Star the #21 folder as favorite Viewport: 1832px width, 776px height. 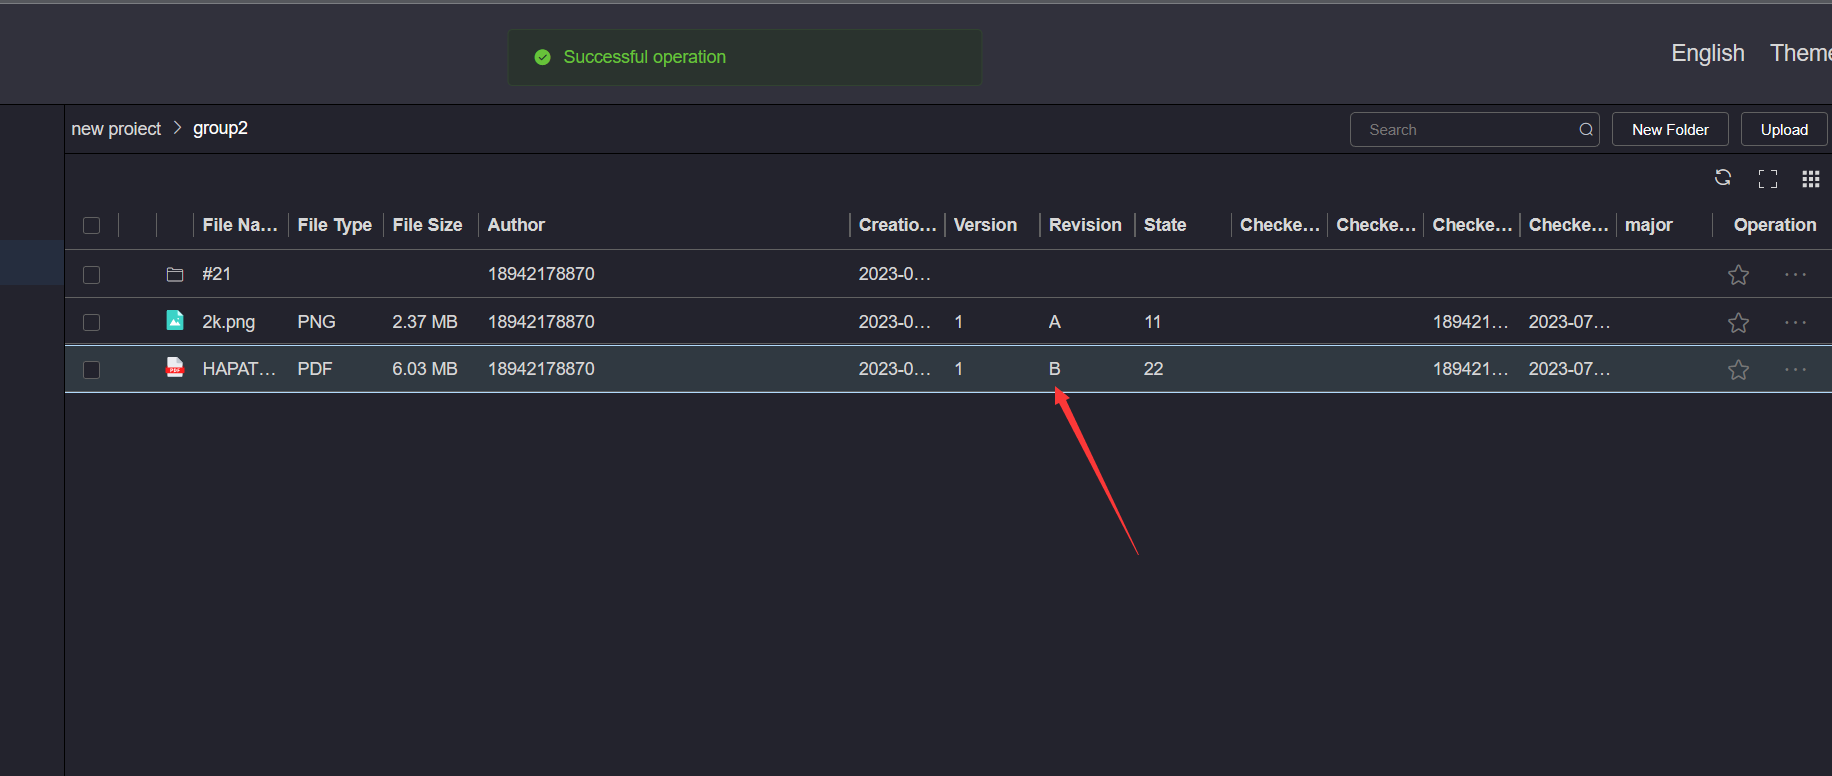tap(1738, 275)
